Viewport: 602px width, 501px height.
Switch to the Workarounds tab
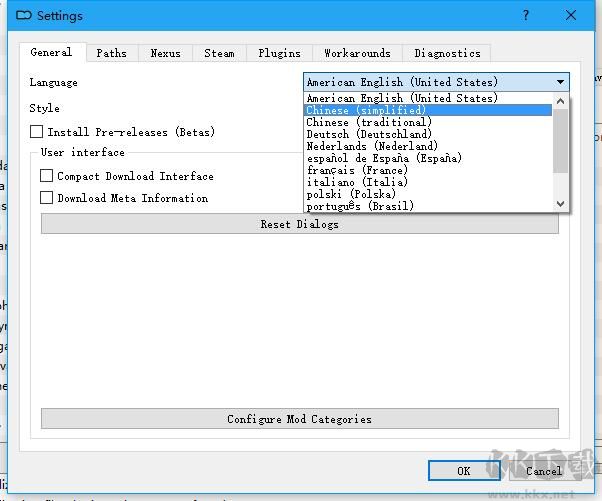(357, 53)
